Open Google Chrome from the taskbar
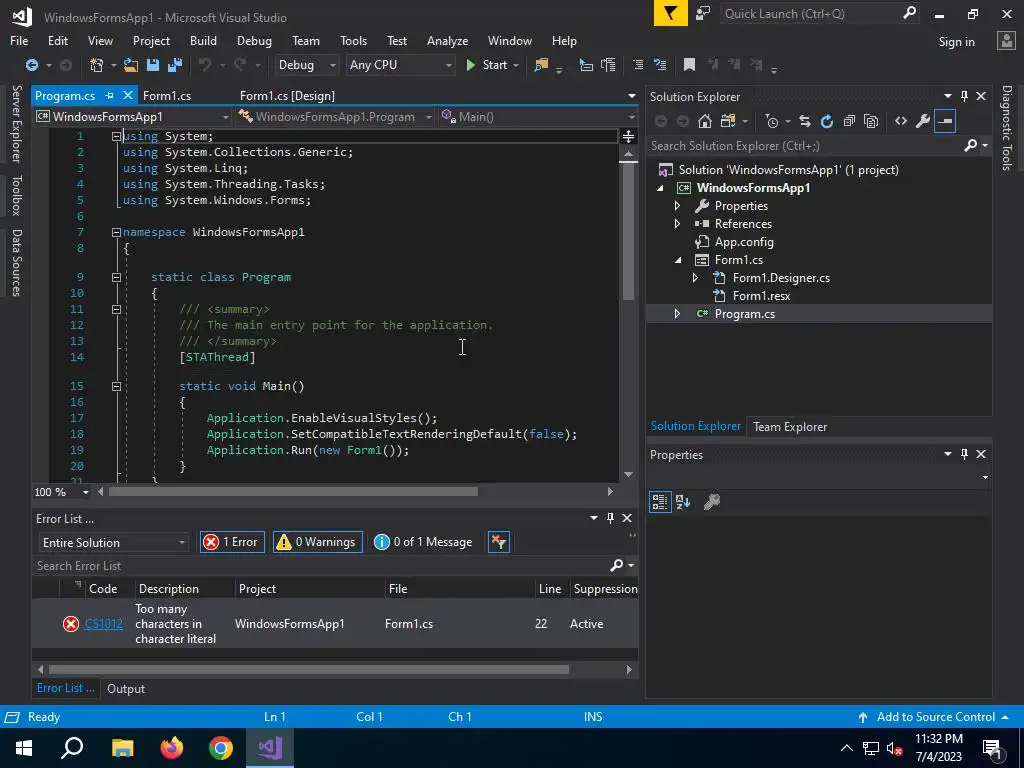 coord(221,748)
